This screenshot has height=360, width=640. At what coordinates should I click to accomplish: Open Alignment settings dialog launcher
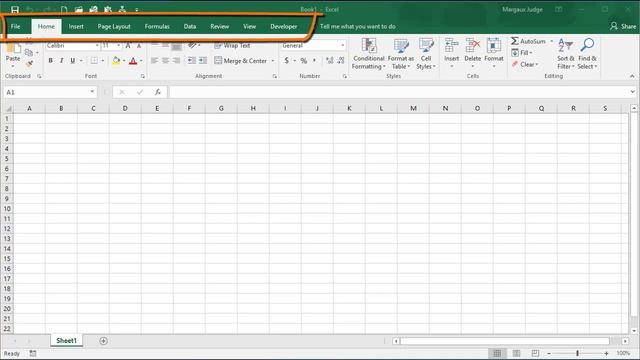275,76
